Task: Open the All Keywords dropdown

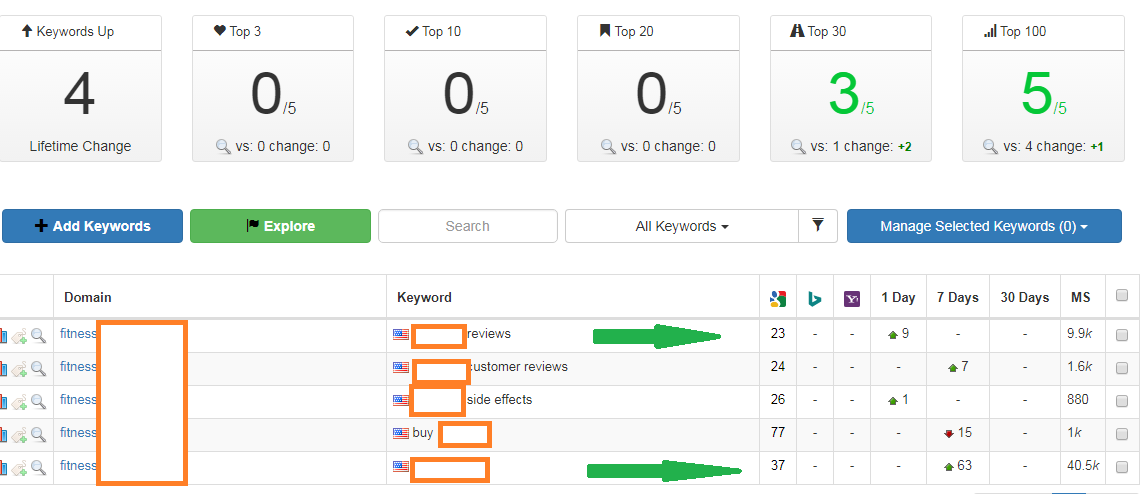Action: (x=682, y=226)
